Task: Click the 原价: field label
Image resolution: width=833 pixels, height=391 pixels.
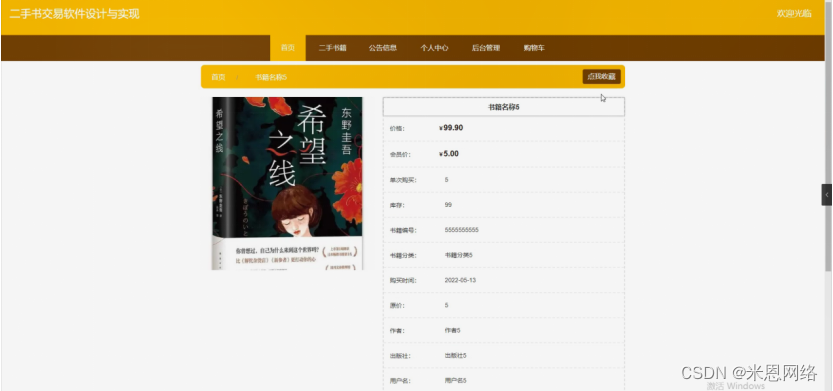Action: coord(397,305)
